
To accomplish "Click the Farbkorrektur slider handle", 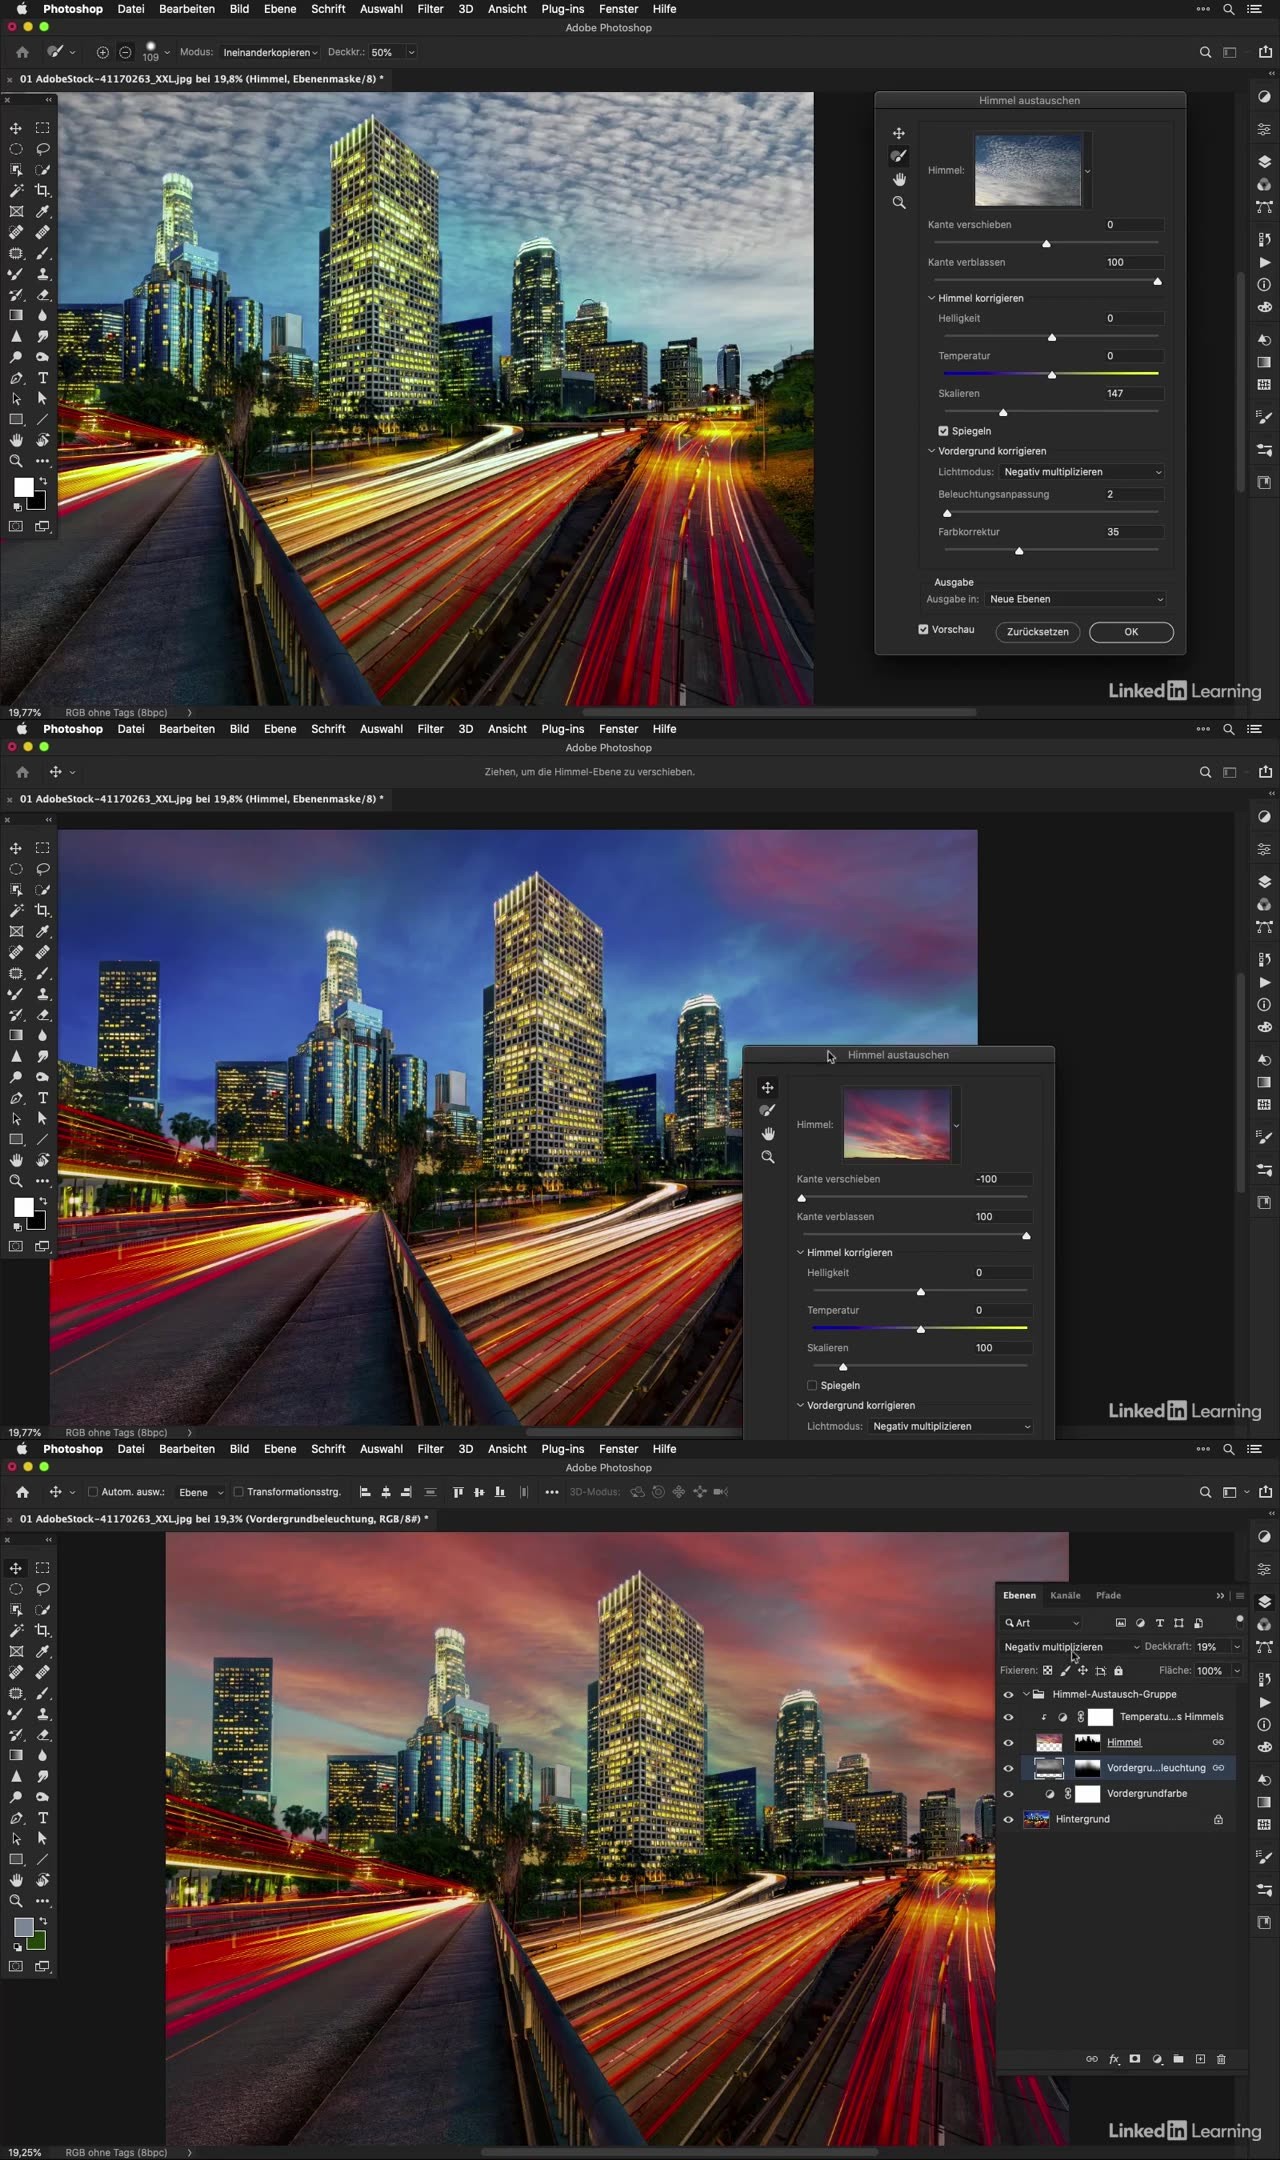I will 1019,551.
